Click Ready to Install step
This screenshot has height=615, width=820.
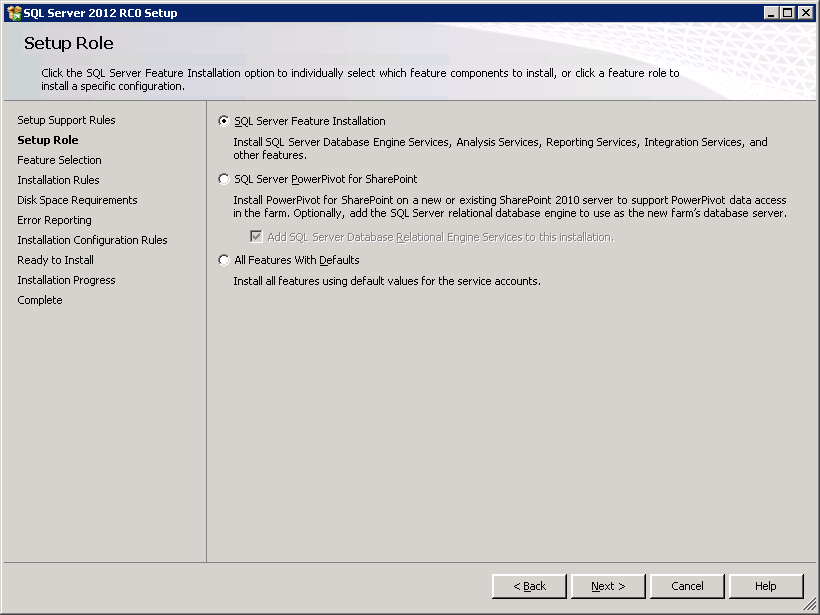[55, 260]
